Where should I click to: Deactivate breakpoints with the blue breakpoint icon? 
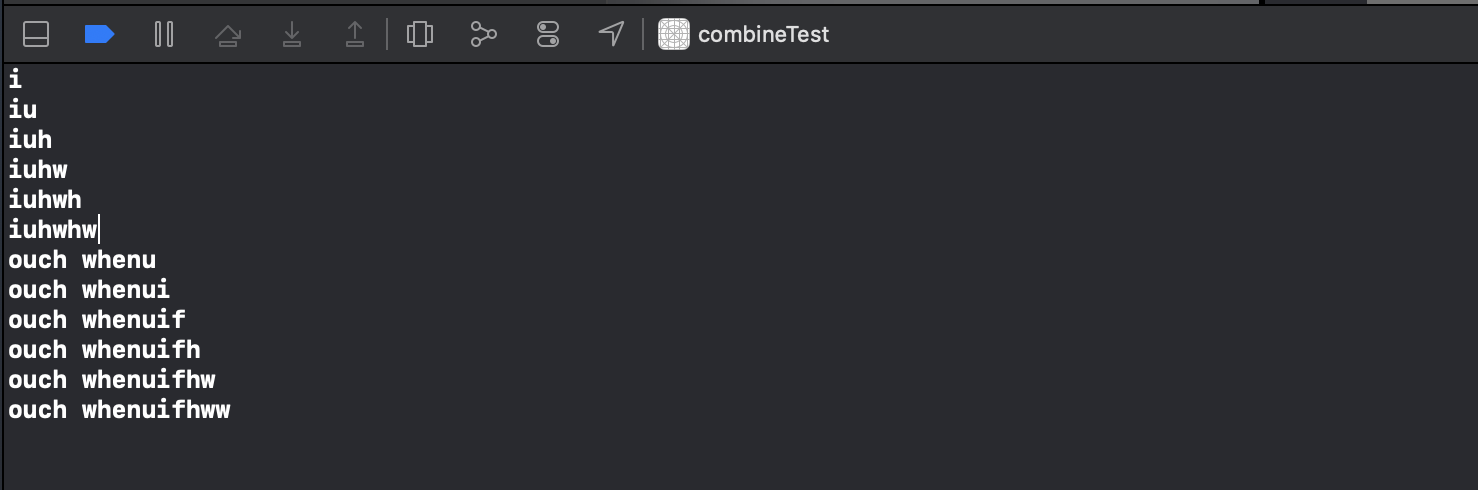99,34
